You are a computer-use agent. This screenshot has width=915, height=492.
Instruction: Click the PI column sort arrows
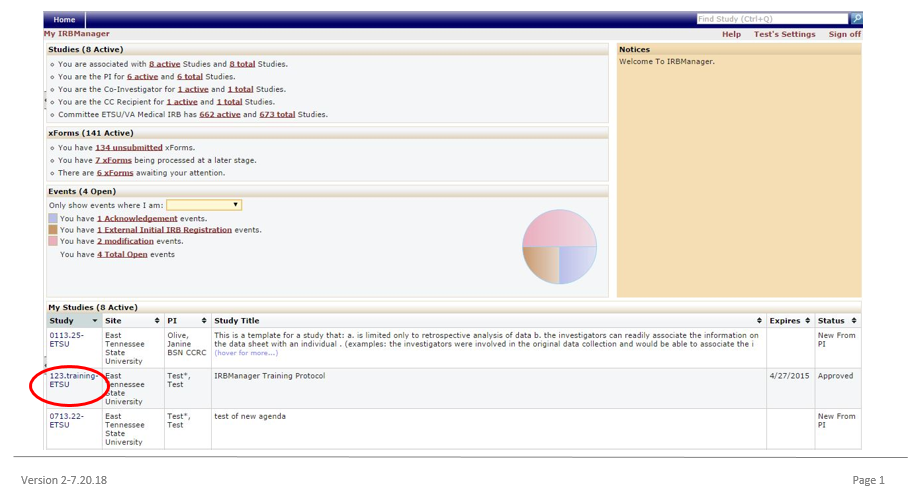204,320
